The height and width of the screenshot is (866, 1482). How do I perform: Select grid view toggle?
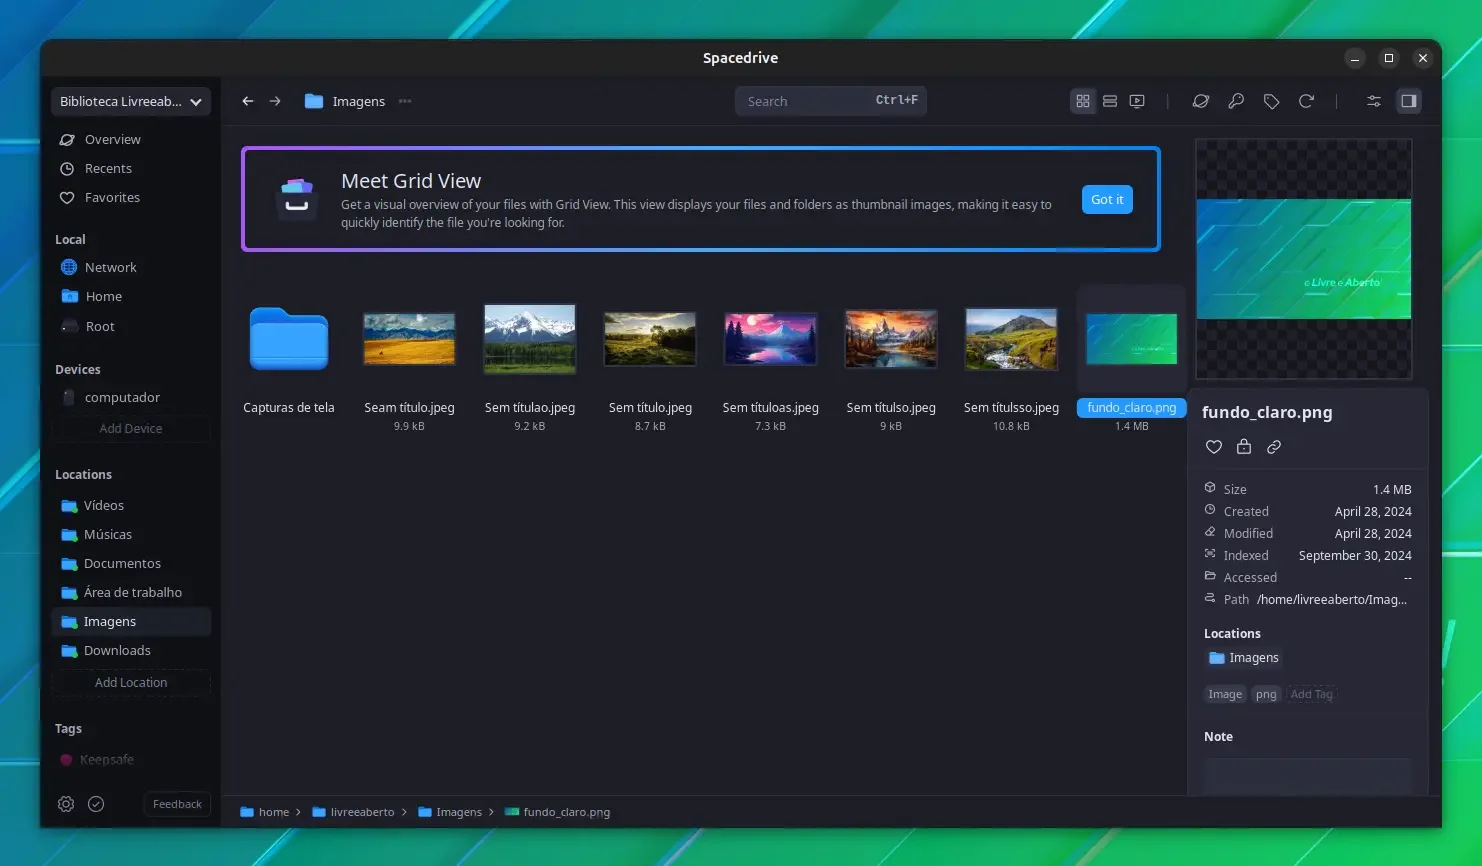pyautogui.click(x=1083, y=101)
